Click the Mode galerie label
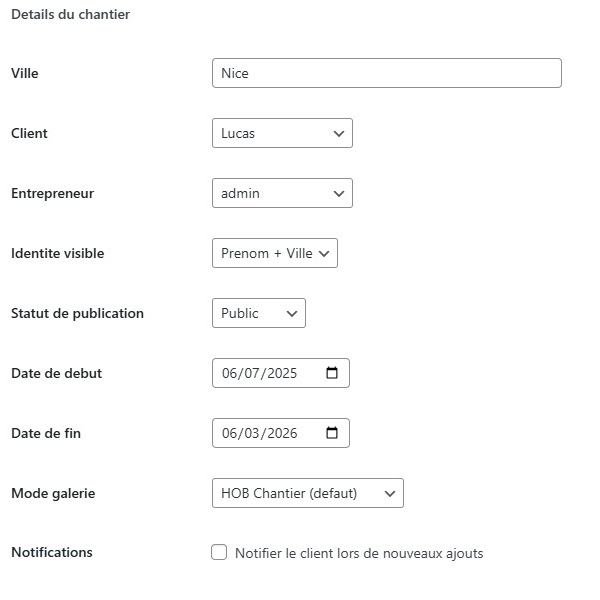This screenshot has height=600, width=600. [x=53, y=493]
